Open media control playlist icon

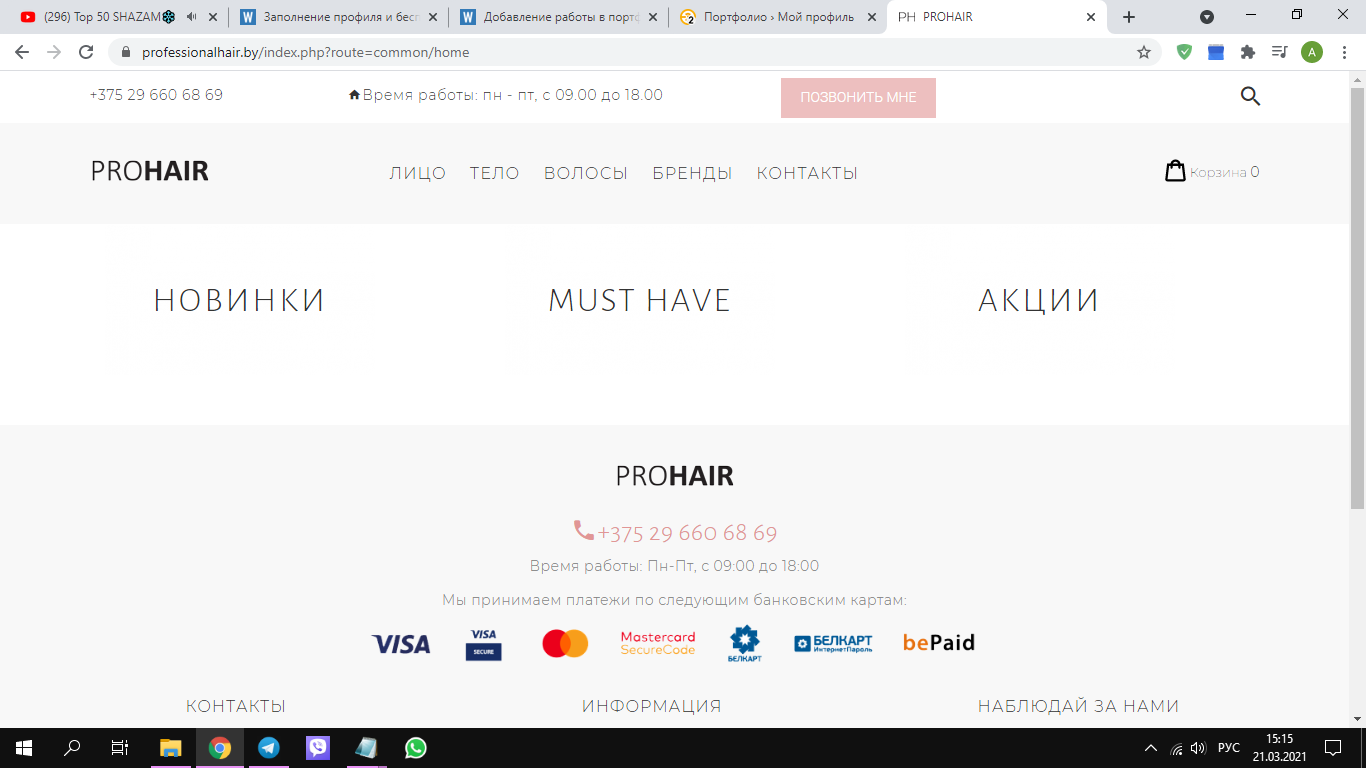point(1279,52)
